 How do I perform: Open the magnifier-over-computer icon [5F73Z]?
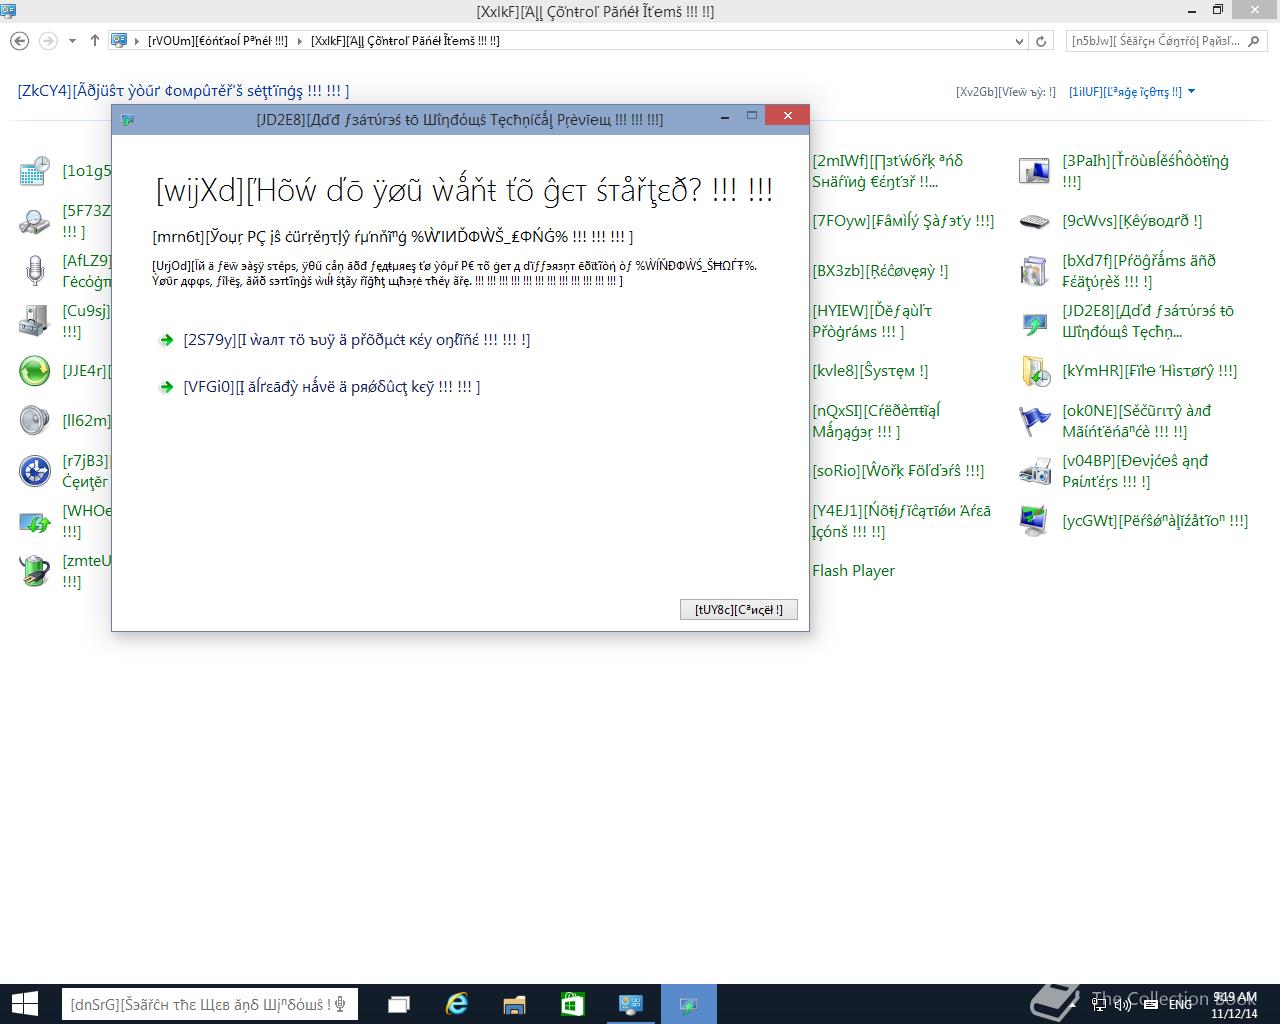[35, 221]
